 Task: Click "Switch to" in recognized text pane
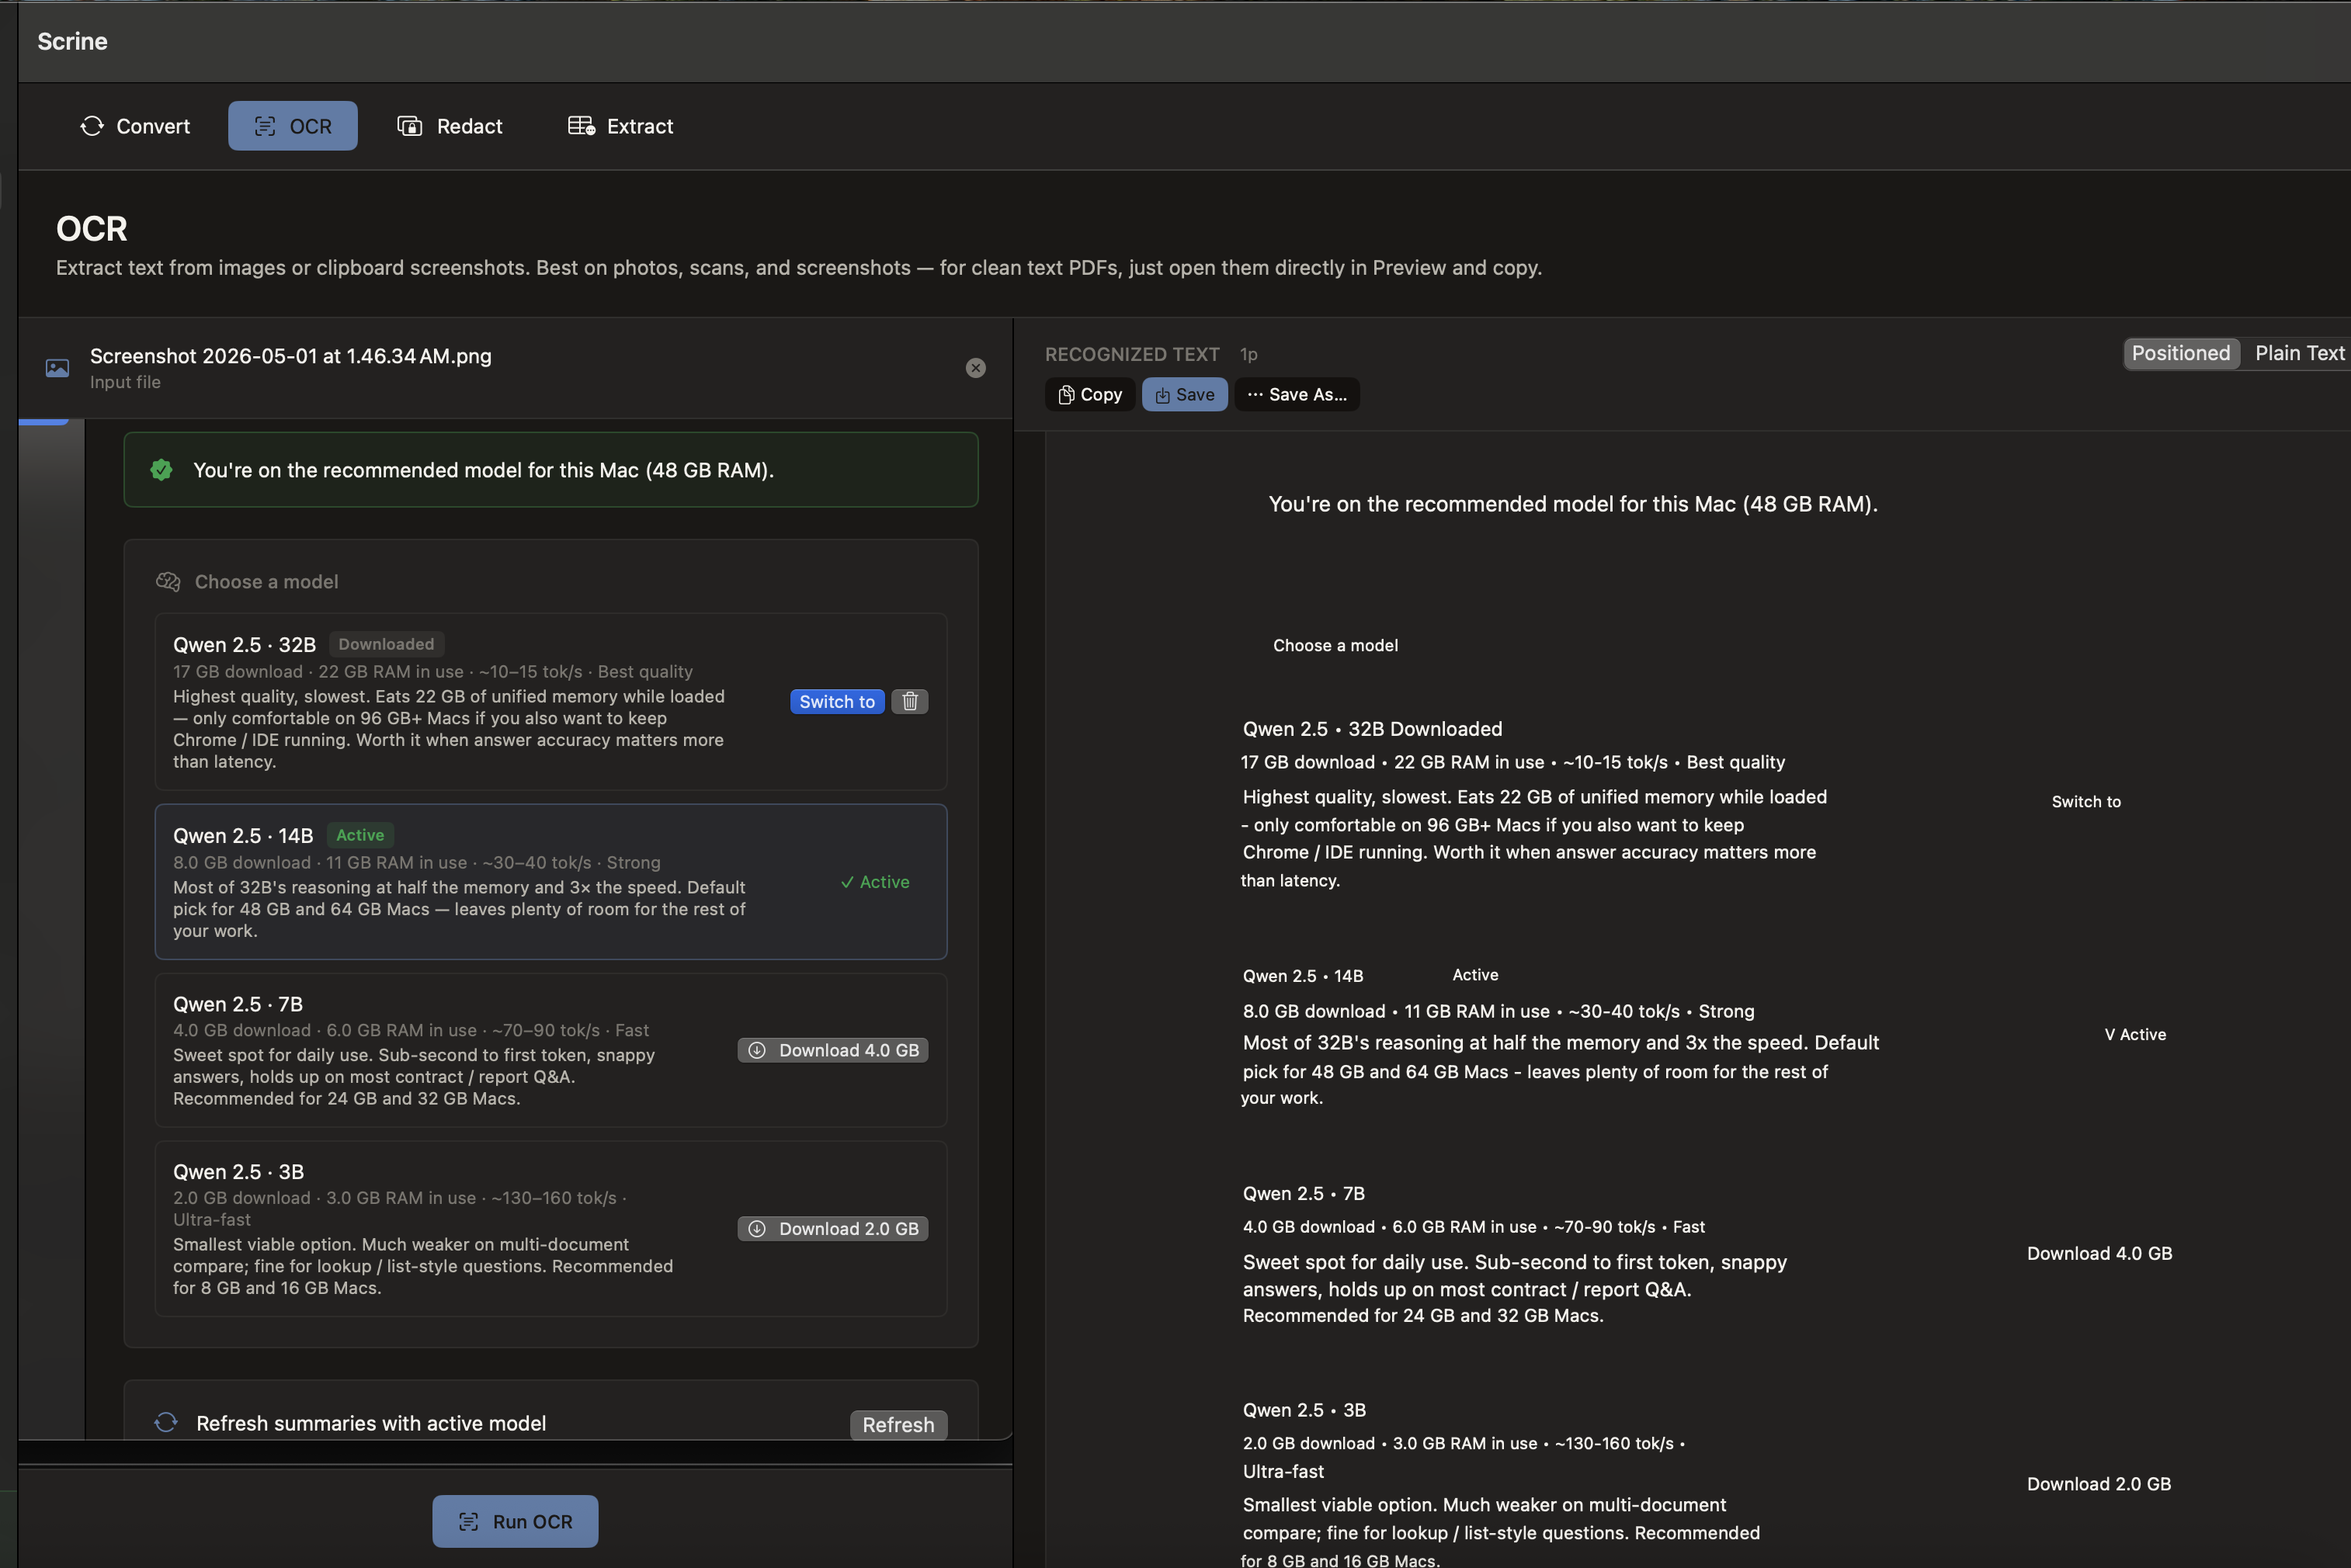2086,802
